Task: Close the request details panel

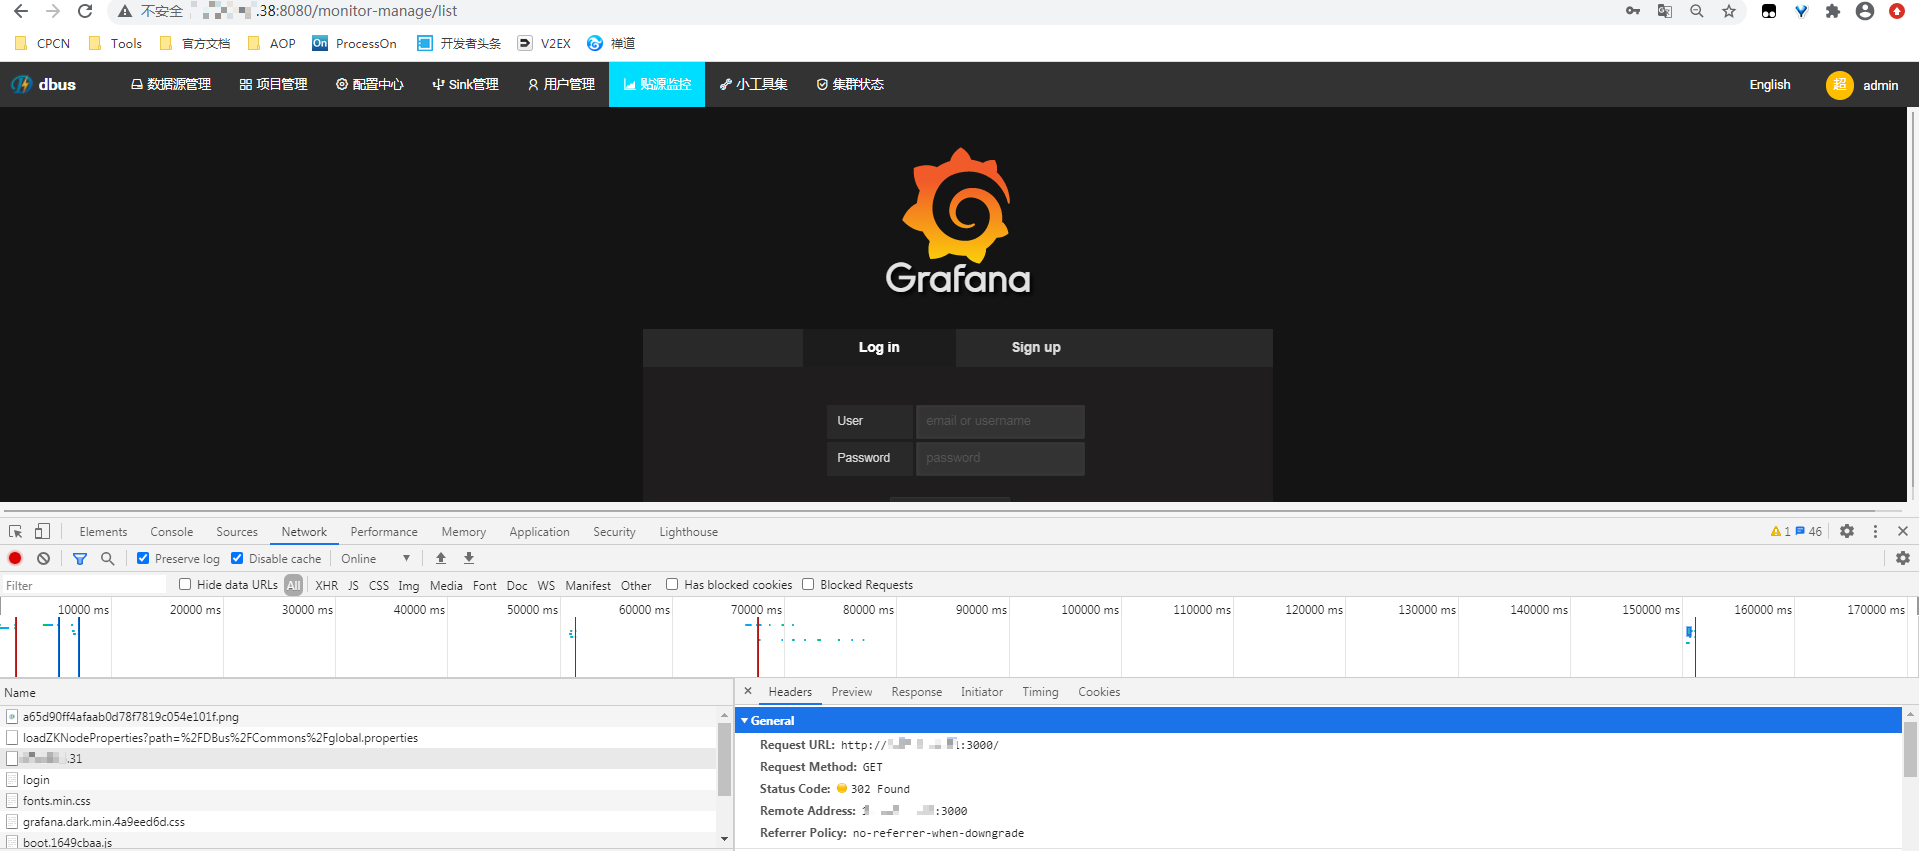Action: (747, 691)
